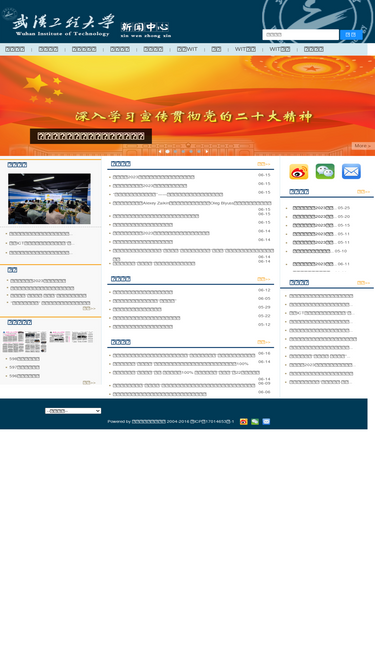Click the More link on banner

coord(363,146)
